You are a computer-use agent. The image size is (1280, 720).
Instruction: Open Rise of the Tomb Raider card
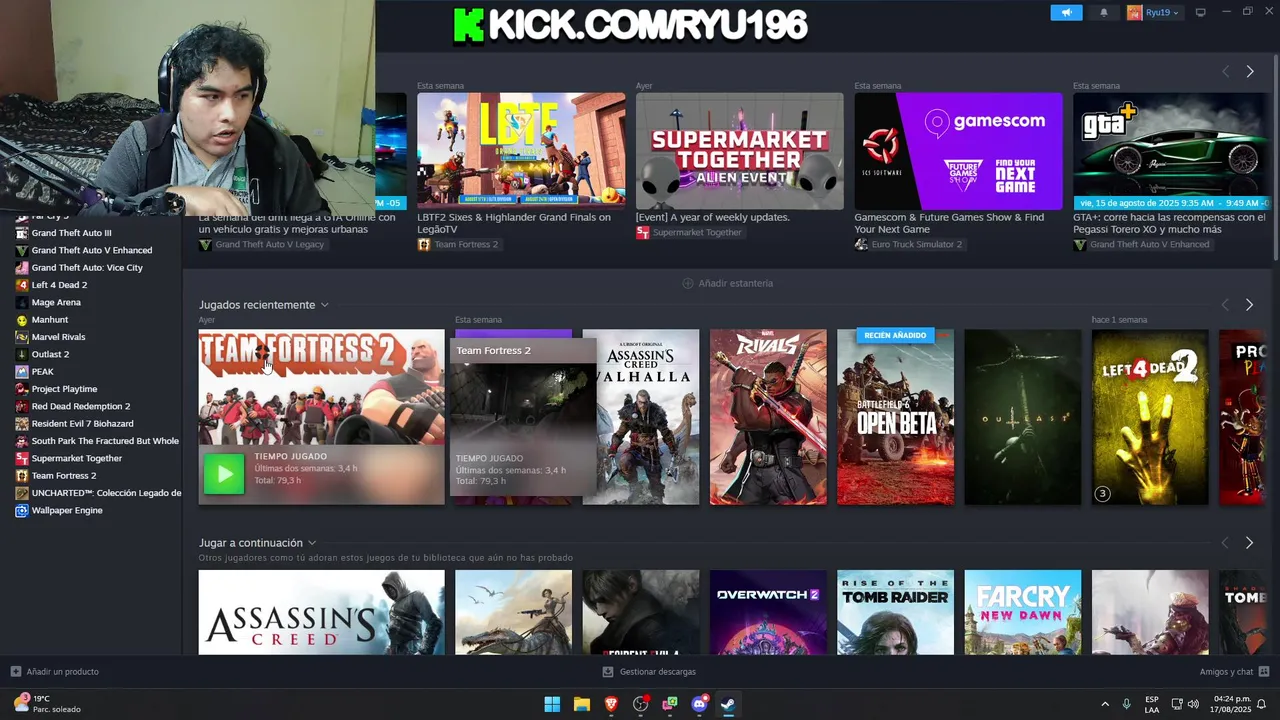click(x=895, y=612)
